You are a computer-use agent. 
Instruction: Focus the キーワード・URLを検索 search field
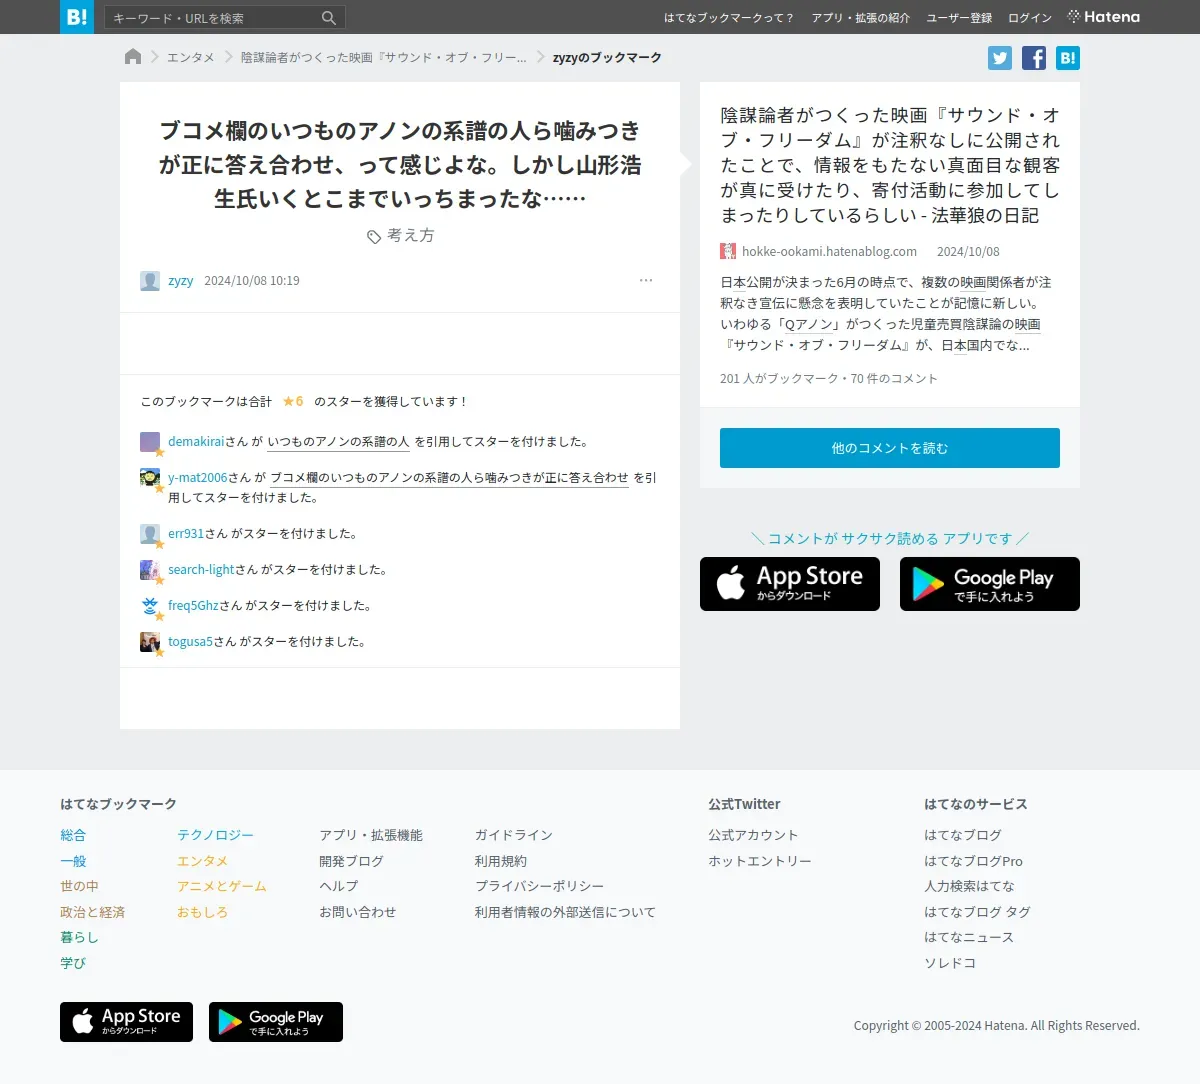click(212, 18)
